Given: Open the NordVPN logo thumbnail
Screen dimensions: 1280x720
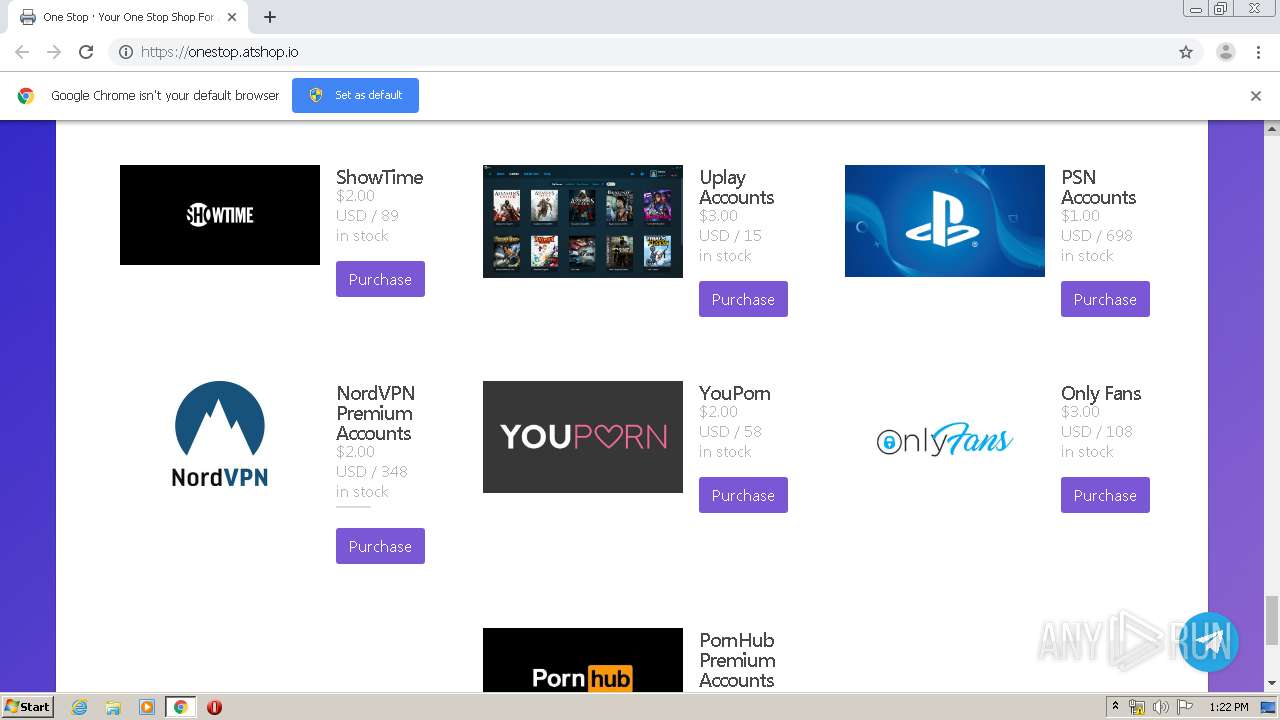Looking at the screenshot, I should coord(220,436).
